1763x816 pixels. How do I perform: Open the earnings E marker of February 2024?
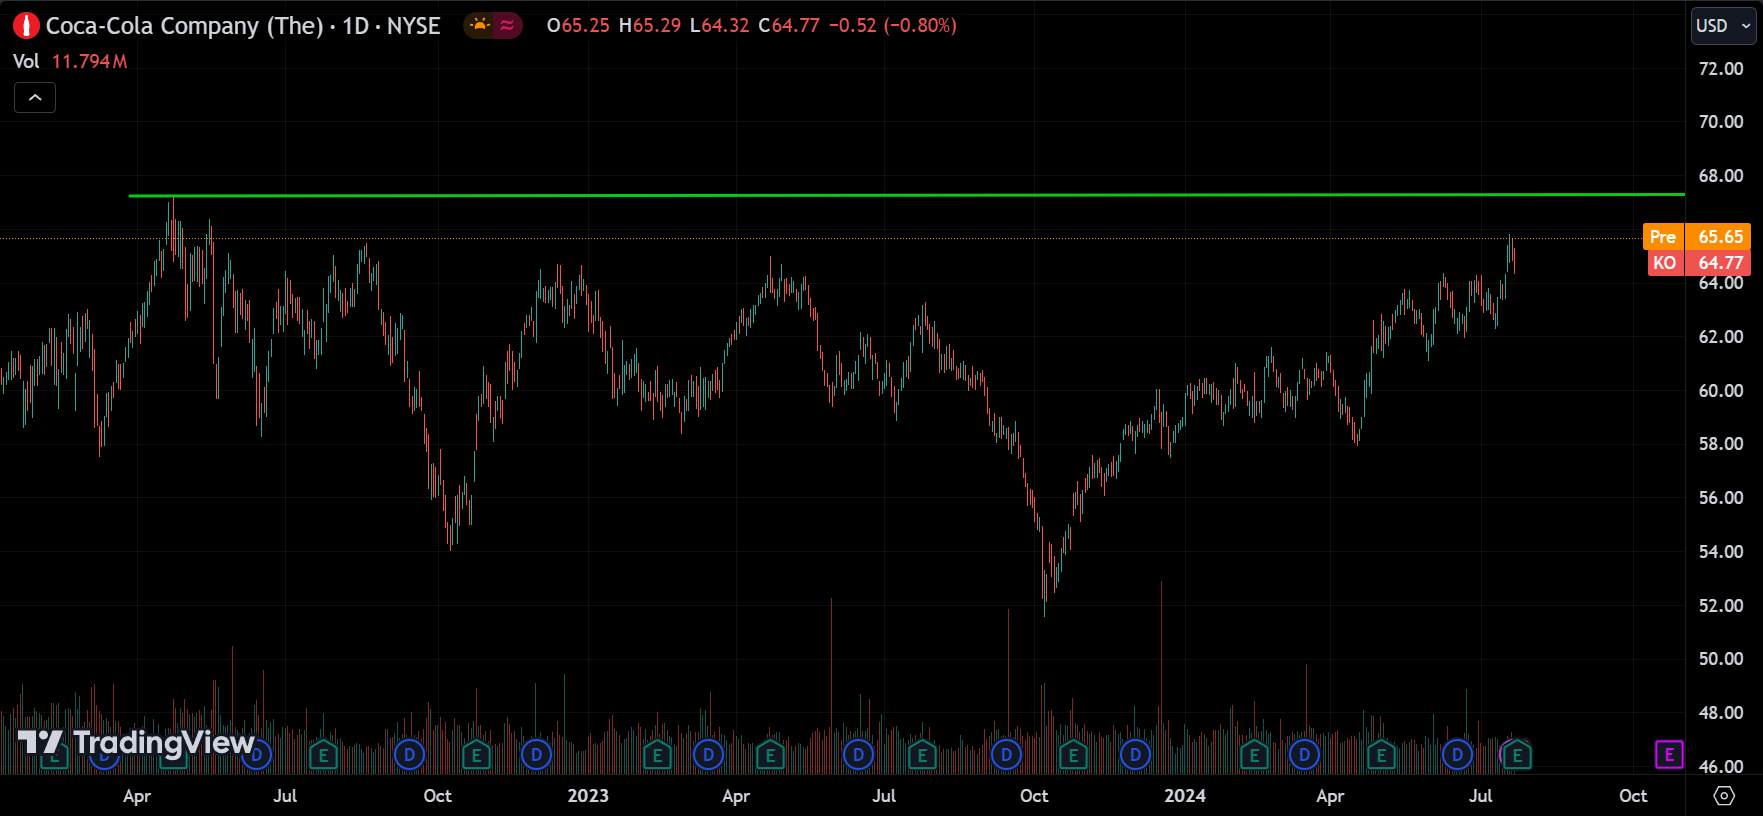pos(1254,756)
